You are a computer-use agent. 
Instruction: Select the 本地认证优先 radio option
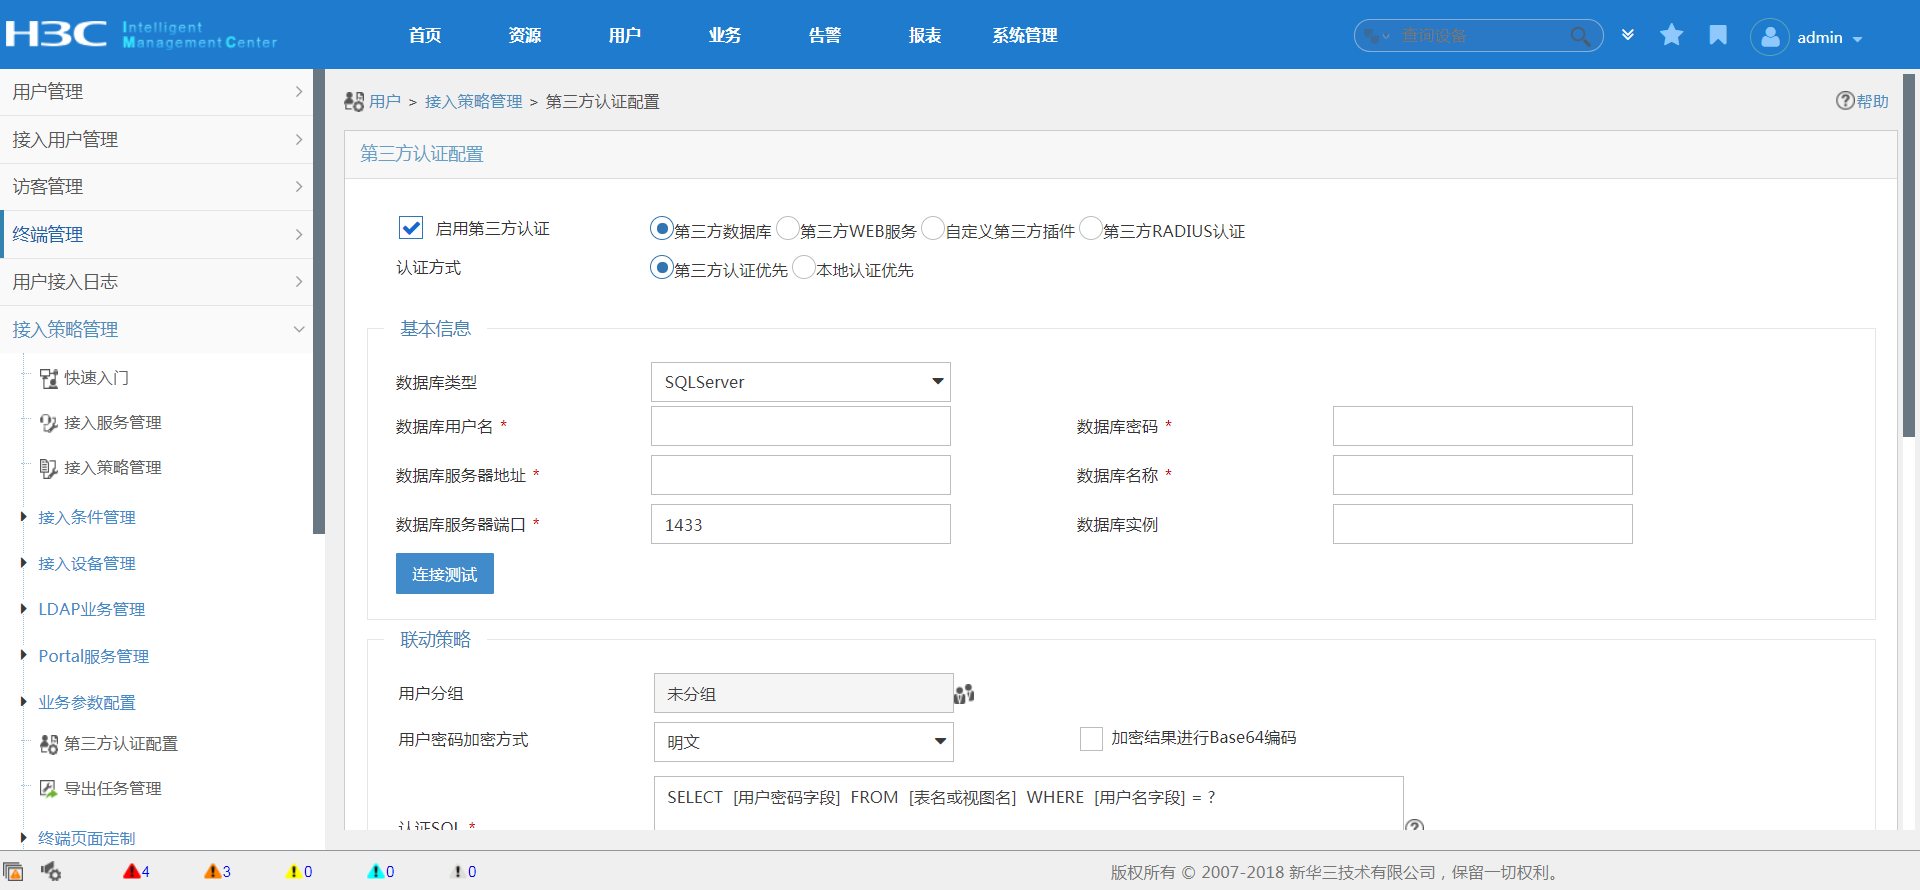point(804,268)
